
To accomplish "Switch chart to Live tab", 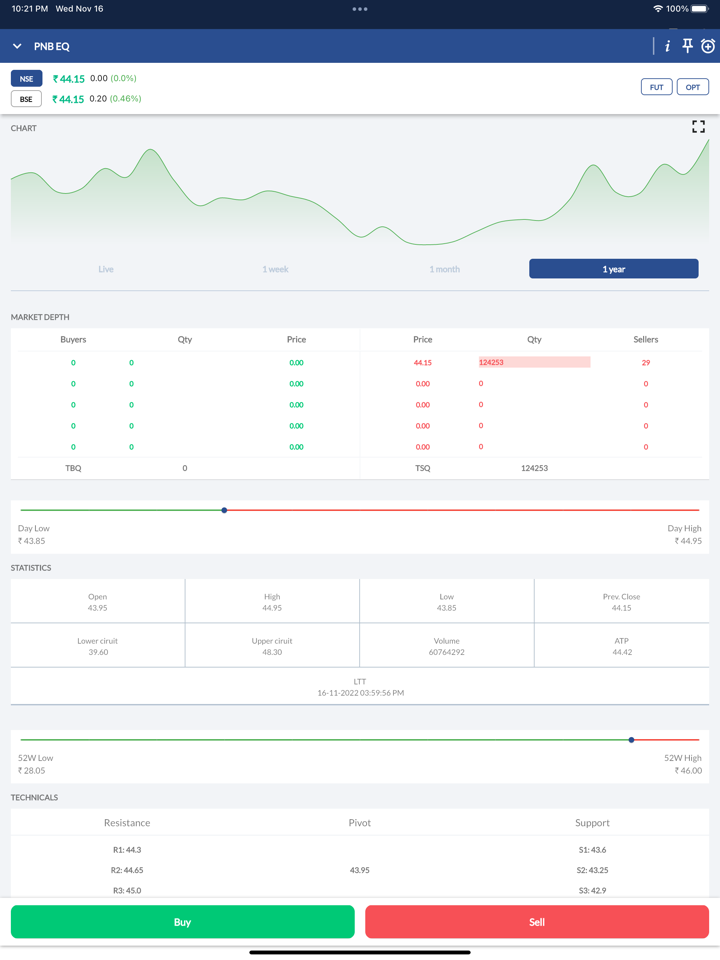I will [x=106, y=269].
